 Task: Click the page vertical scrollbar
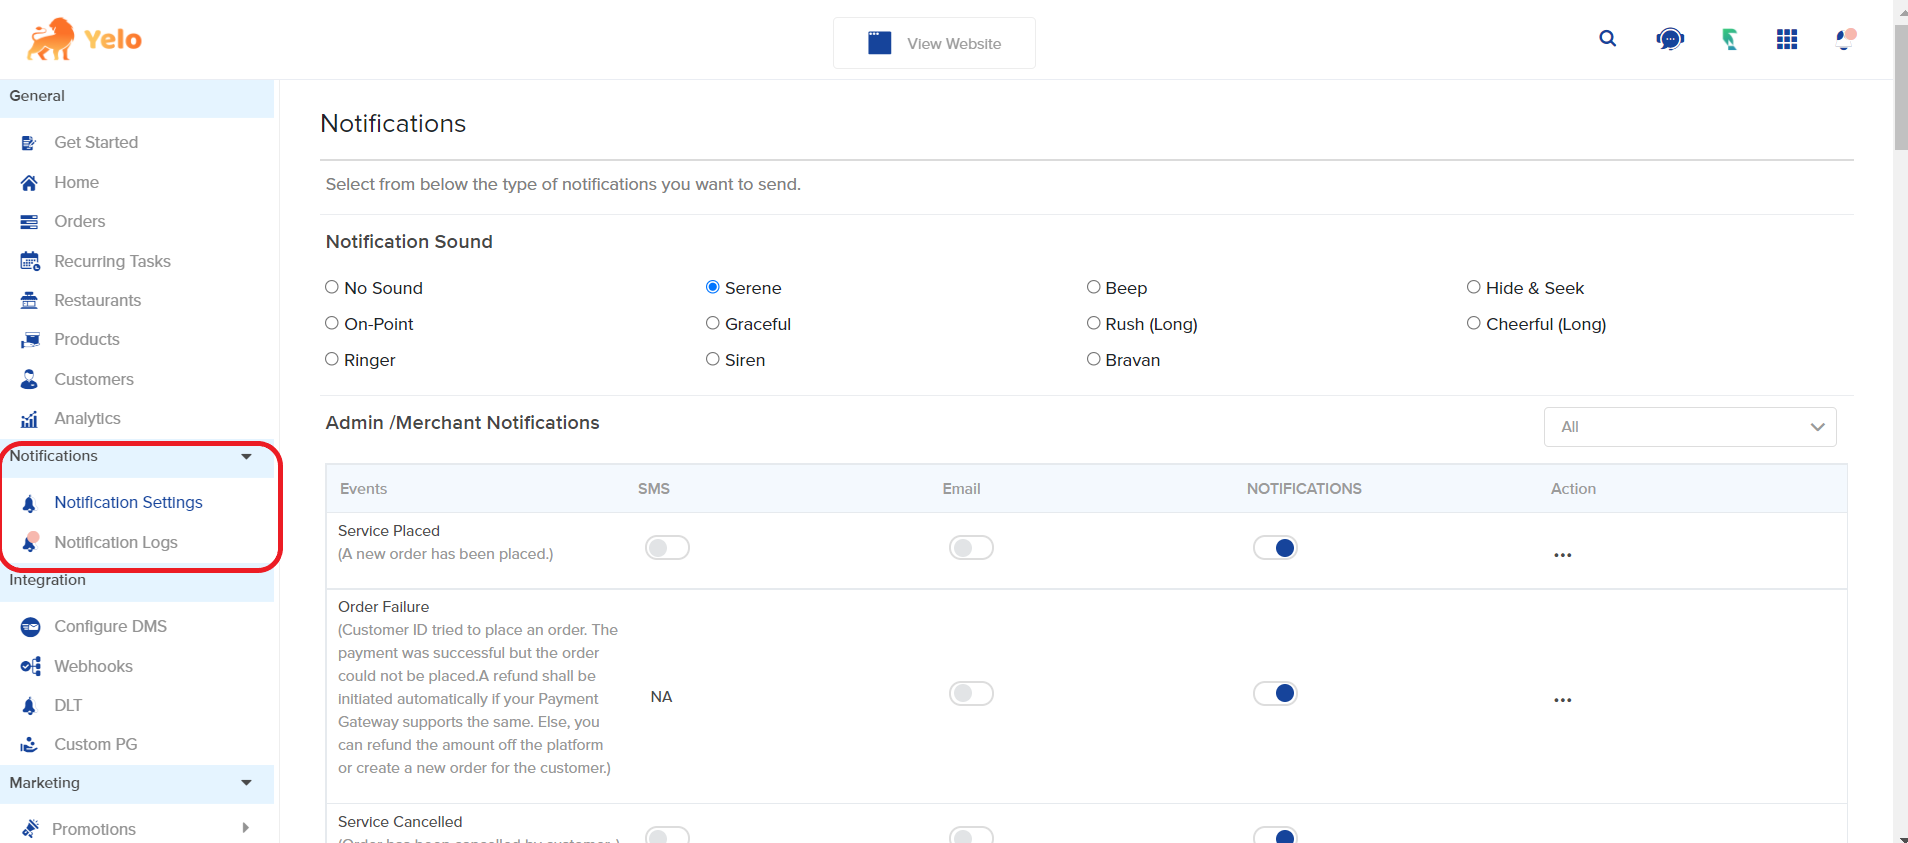tap(1900, 400)
